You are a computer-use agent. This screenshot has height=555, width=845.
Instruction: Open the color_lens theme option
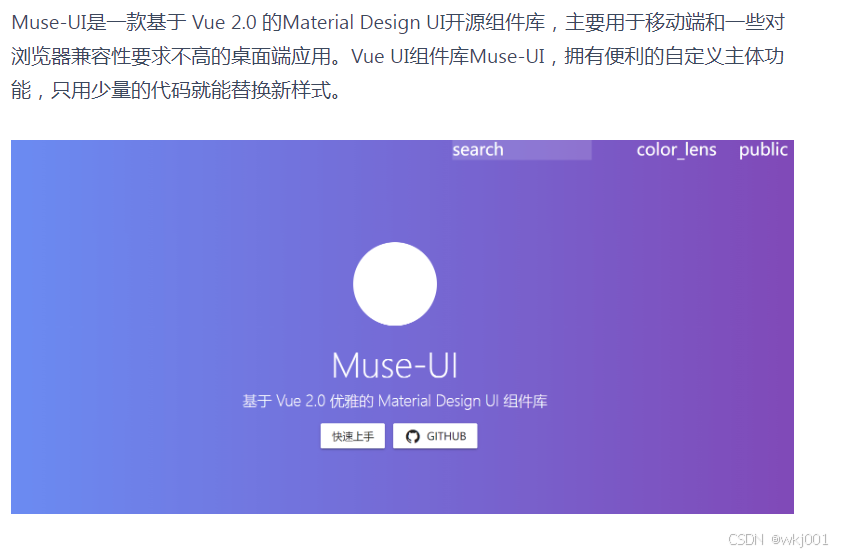point(676,150)
